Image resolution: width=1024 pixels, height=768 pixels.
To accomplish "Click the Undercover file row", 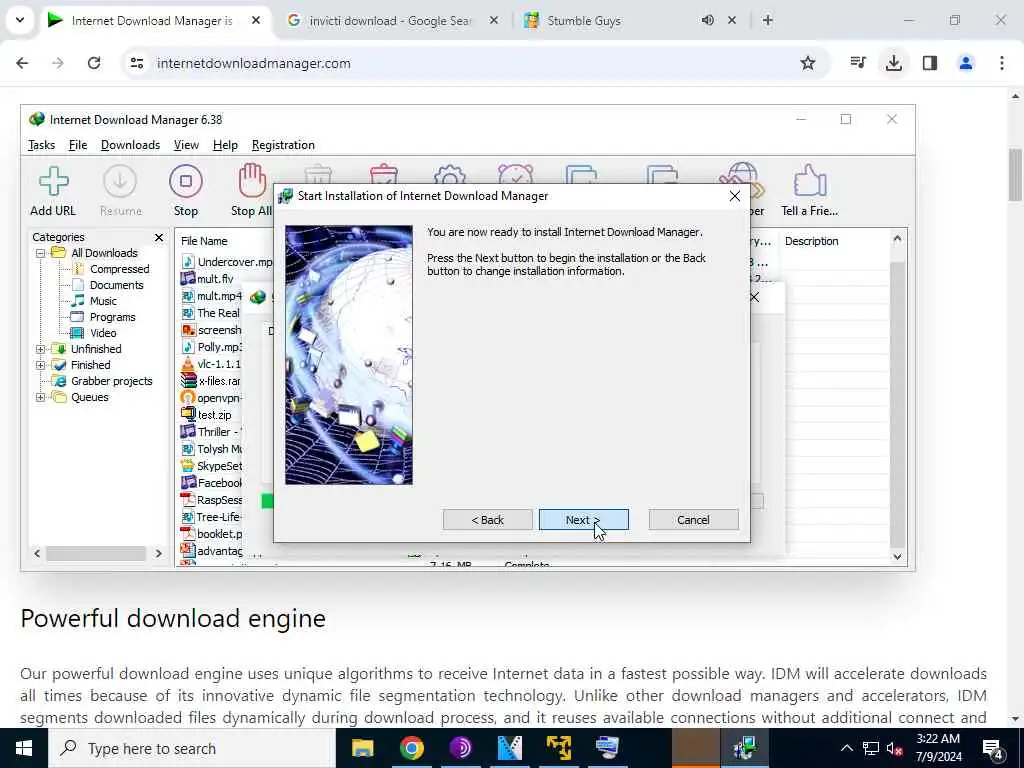I will 227,262.
